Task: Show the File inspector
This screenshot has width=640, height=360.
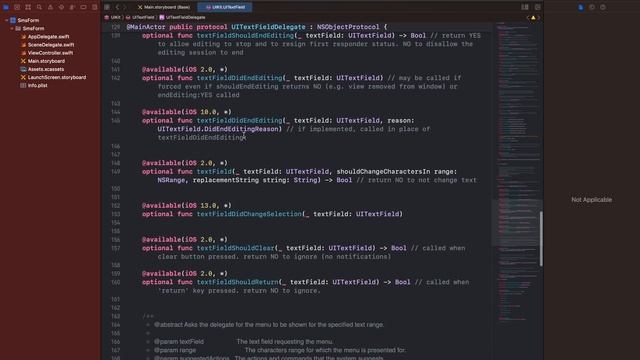Action: 581,7
